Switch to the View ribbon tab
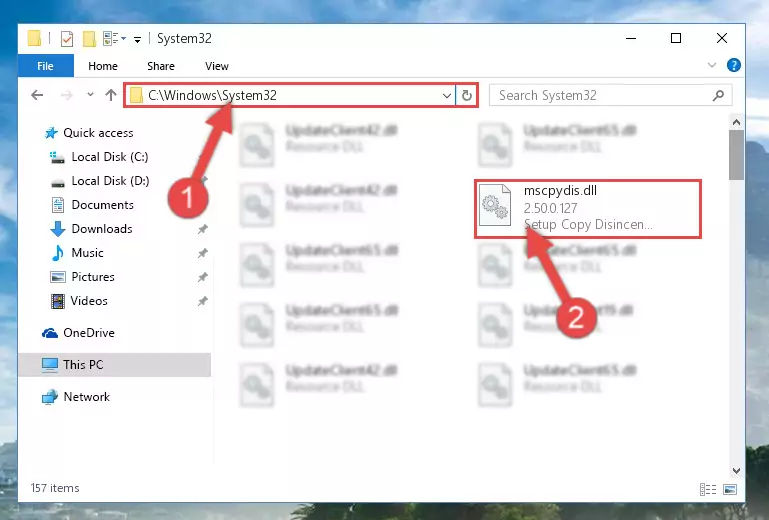Image resolution: width=769 pixels, height=520 pixels. tap(217, 66)
